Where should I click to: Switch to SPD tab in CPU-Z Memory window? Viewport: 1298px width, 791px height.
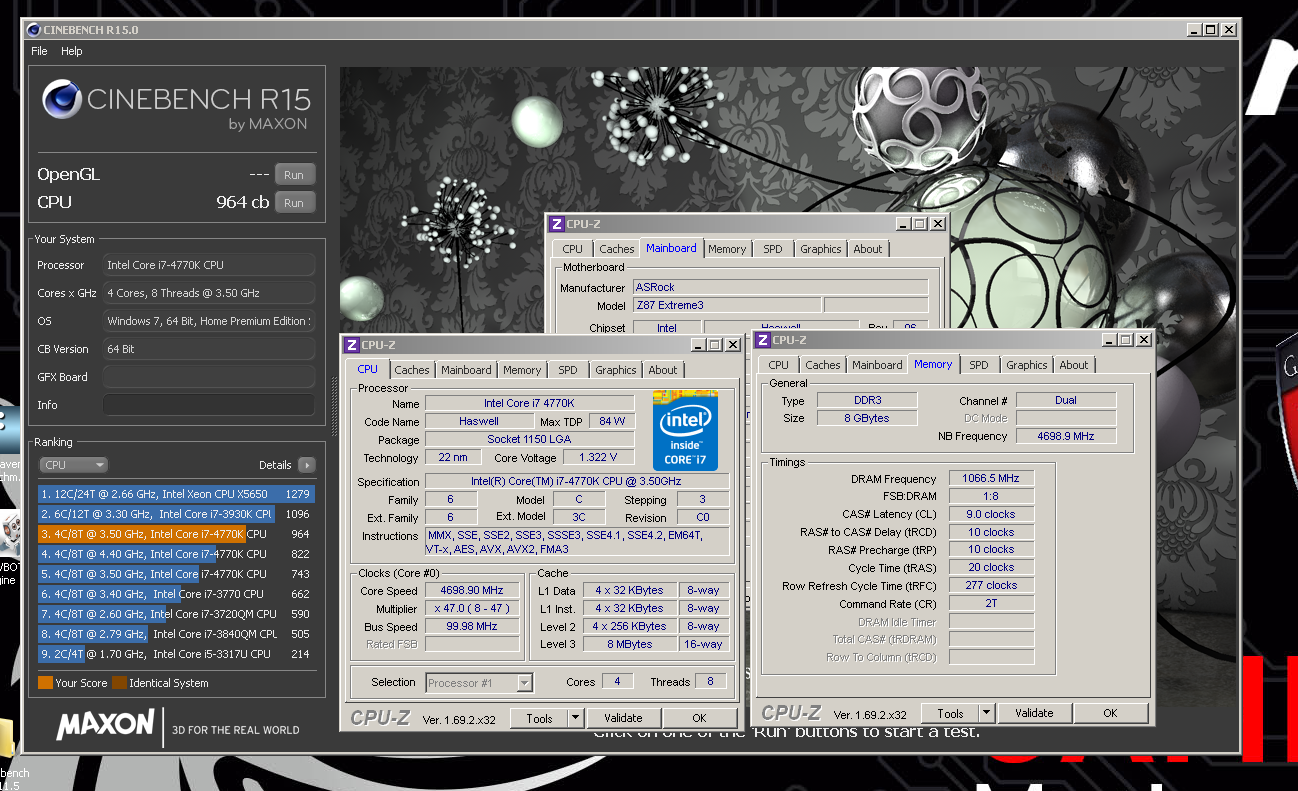coord(979,366)
